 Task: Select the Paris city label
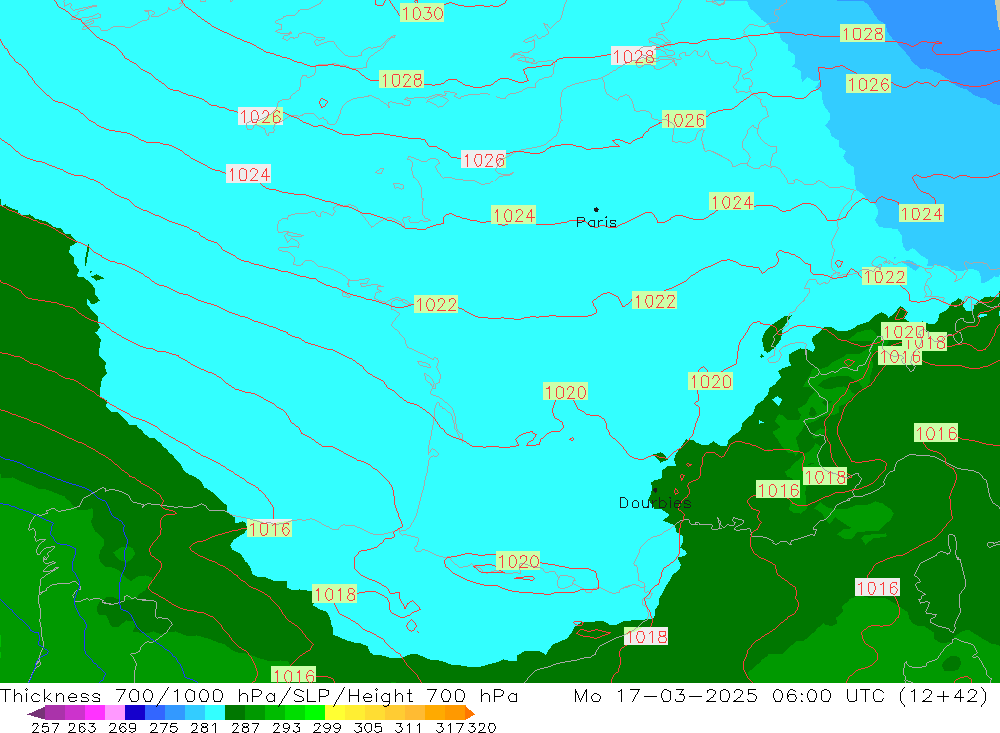(596, 222)
